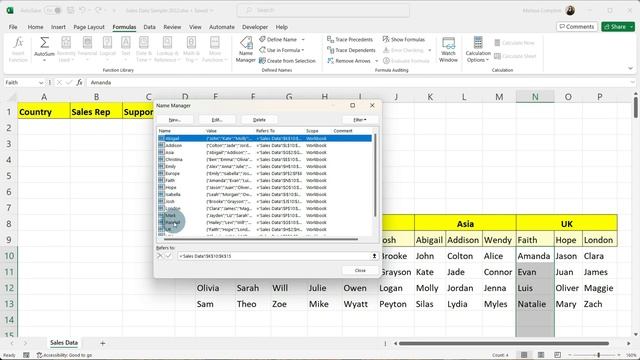Viewport: 640px width, 360px height.
Task: Switch to the Developer tab
Action: pos(255,27)
